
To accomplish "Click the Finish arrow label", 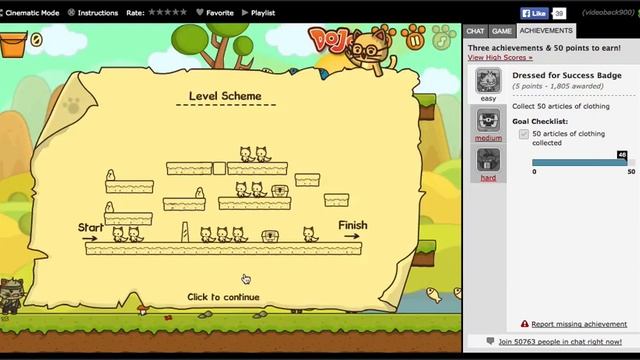I will click(x=353, y=229).
